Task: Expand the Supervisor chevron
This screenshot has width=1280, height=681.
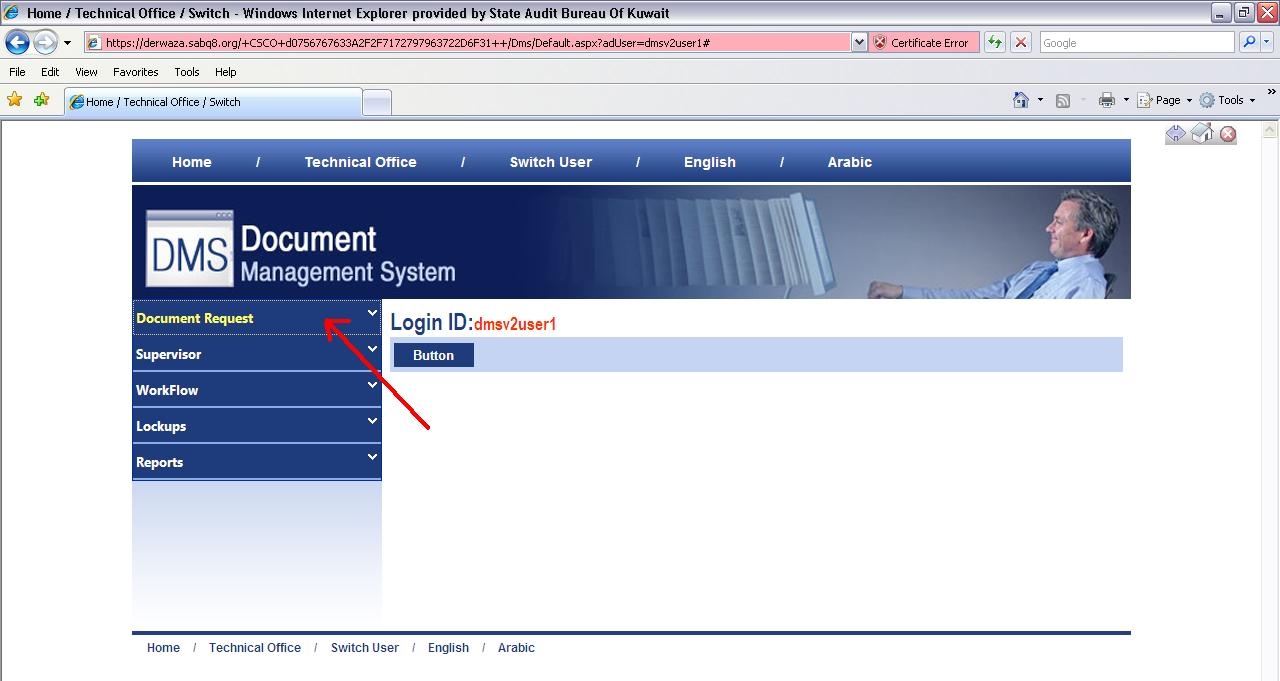Action: 372,349
